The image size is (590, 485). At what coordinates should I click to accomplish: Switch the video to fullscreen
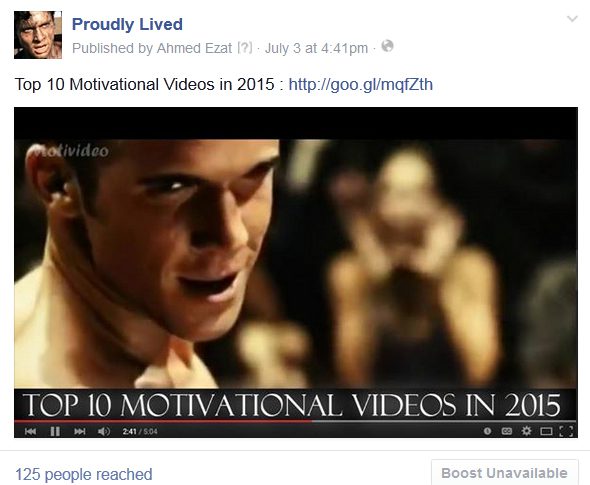coord(567,431)
